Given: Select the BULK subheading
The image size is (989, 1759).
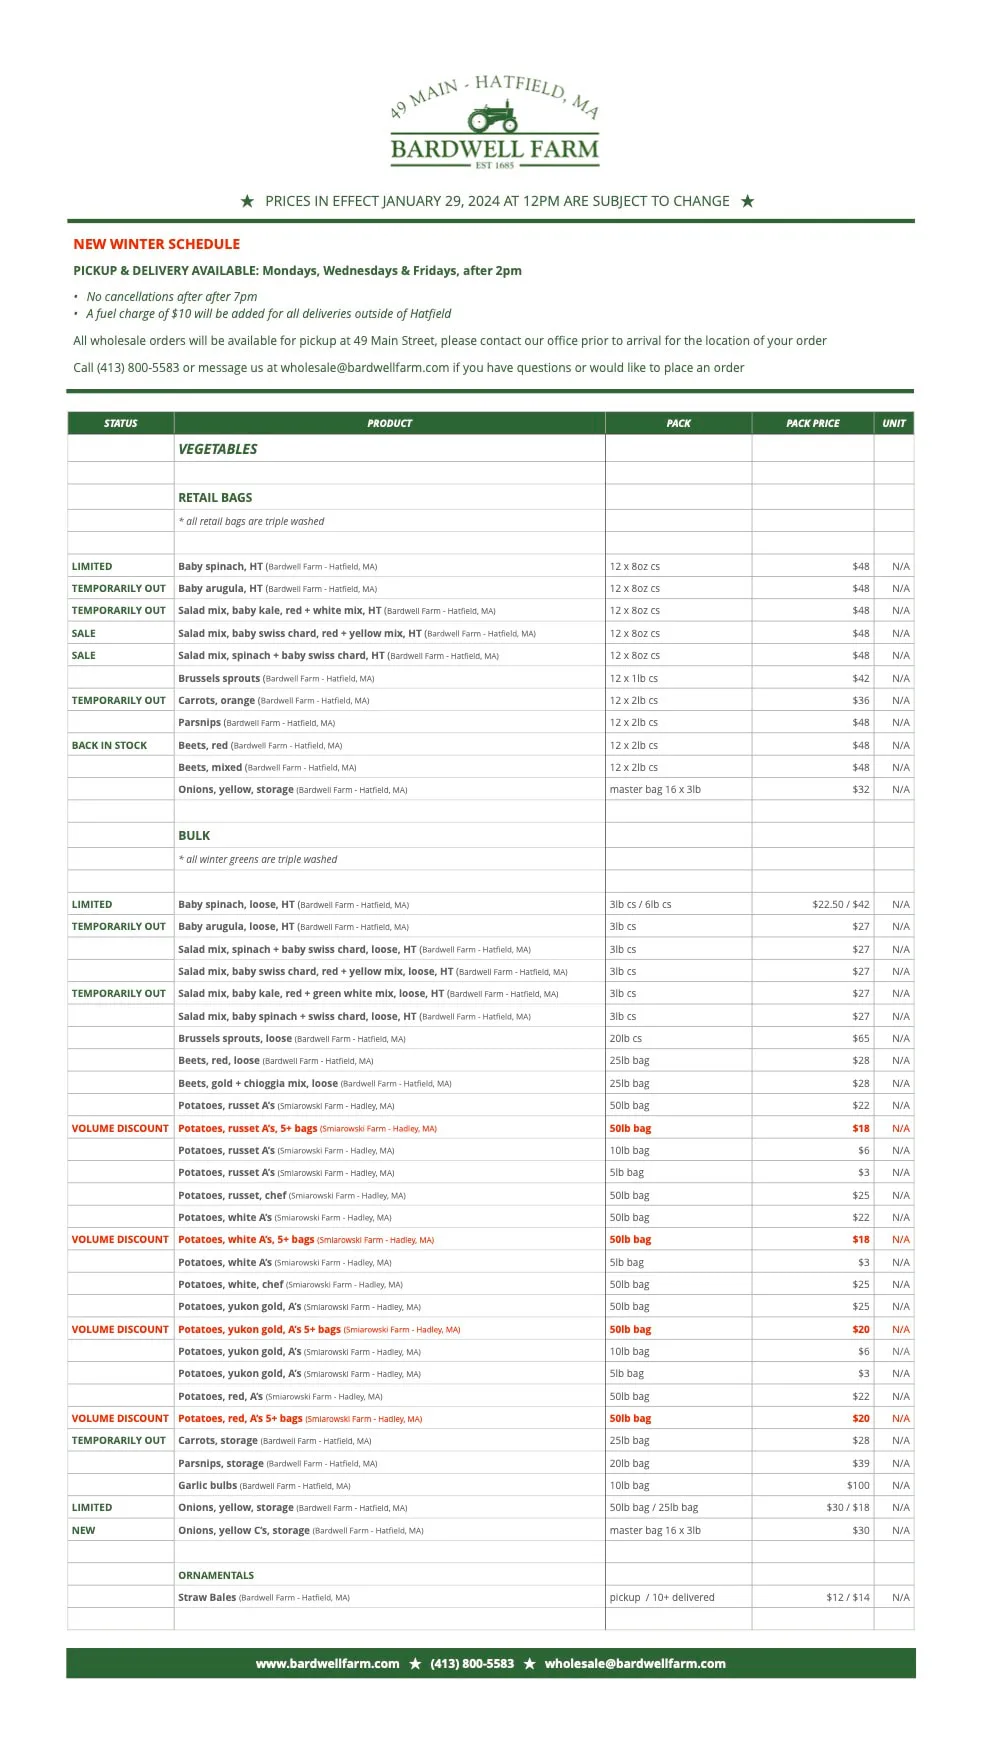Looking at the screenshot, I should pos(194,836).
